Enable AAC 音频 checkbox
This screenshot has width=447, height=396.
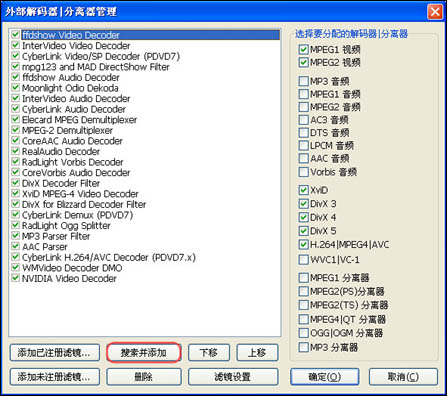303,158
